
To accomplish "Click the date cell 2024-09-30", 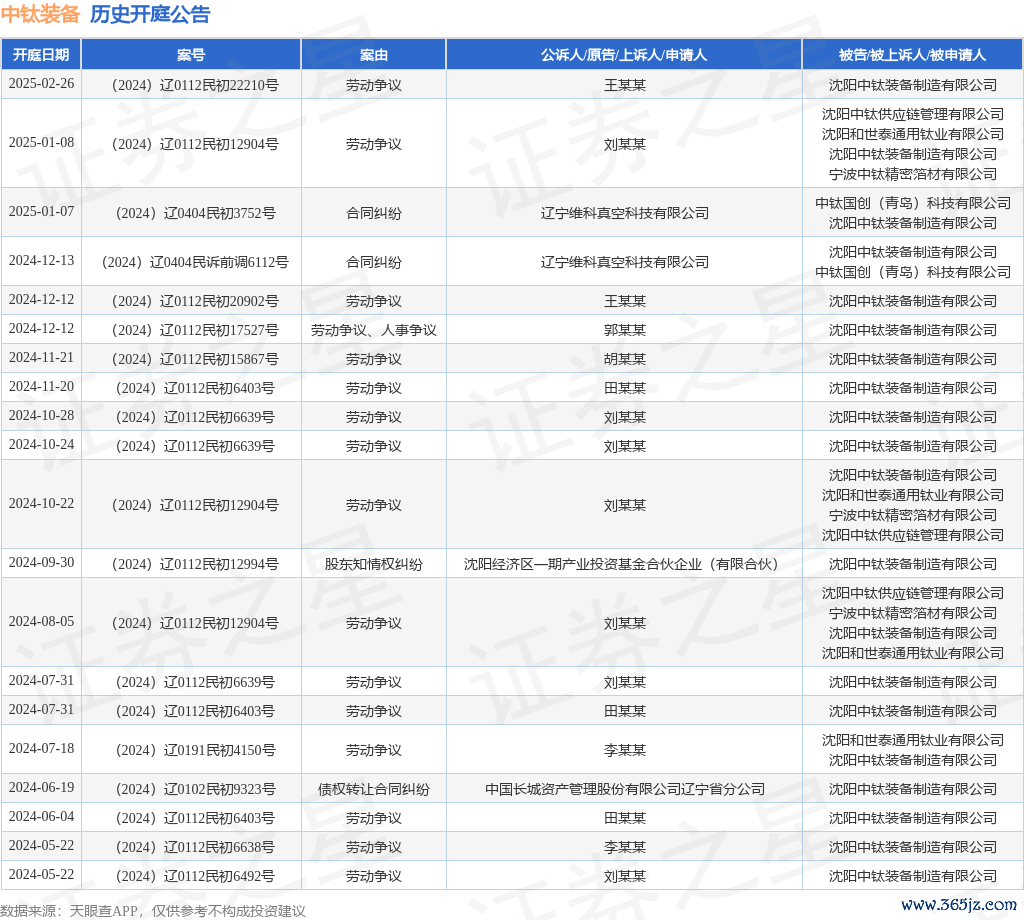I will coord(41,563).
